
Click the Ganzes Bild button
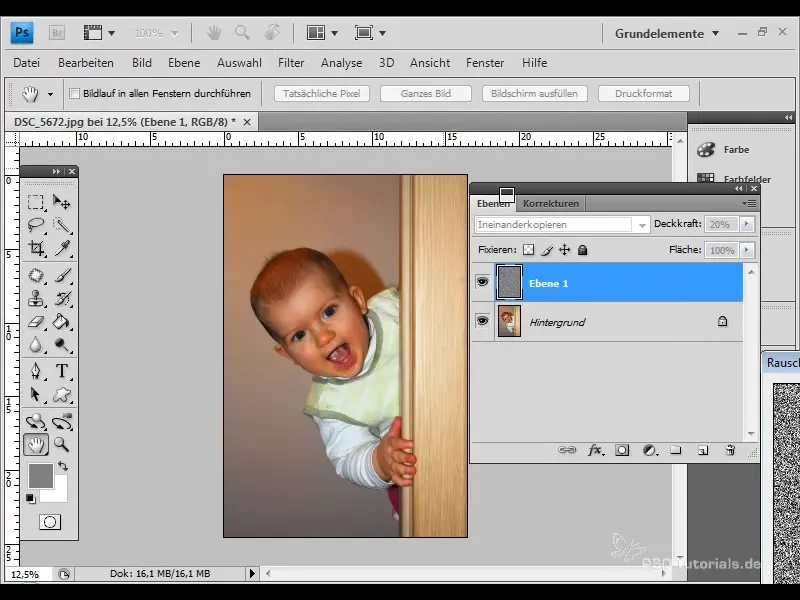tap(426, 93)
